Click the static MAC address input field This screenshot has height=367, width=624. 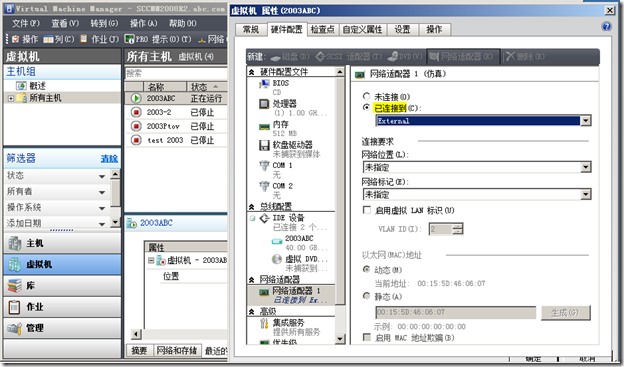(455, 312)
